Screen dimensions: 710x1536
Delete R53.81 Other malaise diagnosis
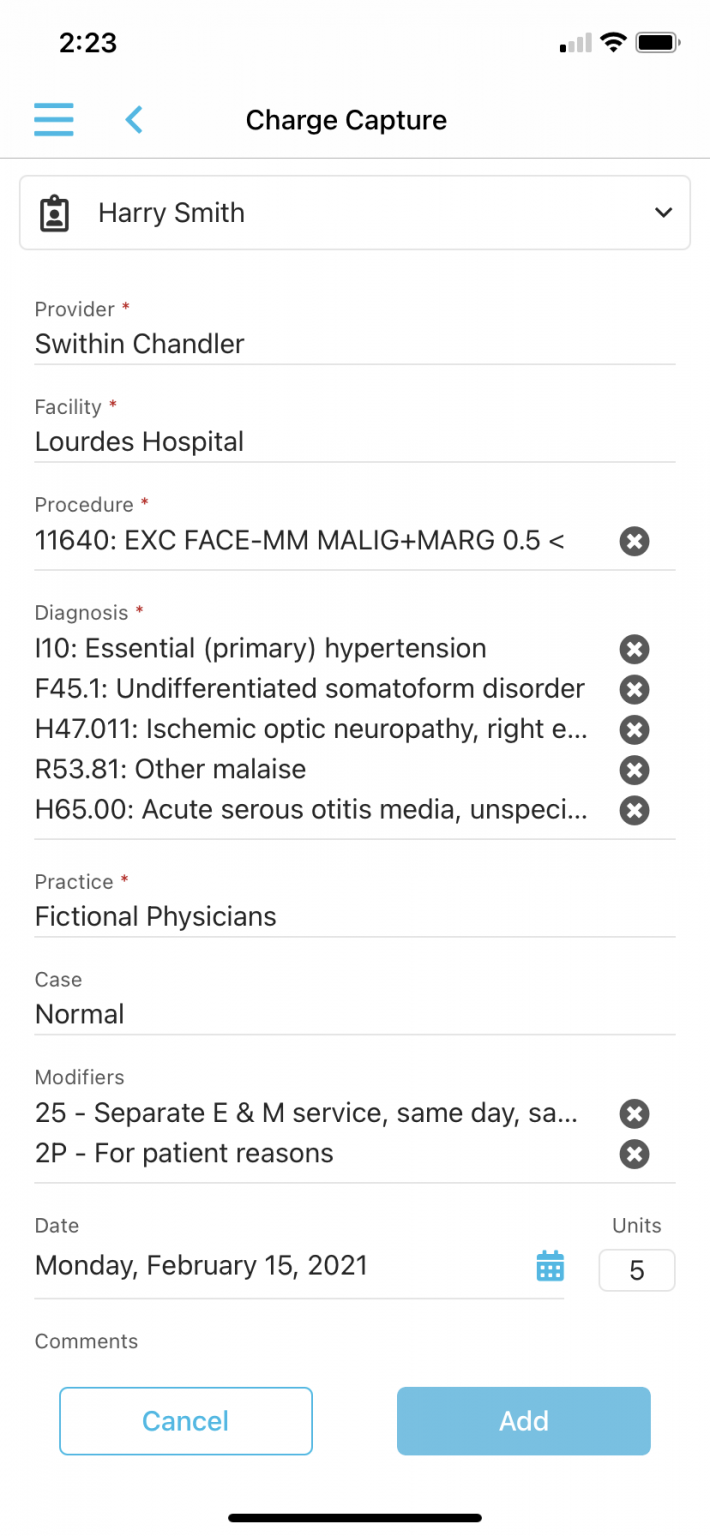pyautogui.click(x=634, y=770)
